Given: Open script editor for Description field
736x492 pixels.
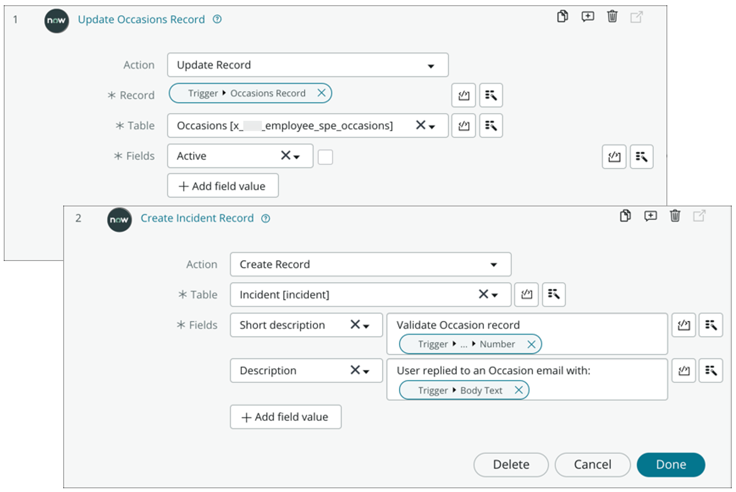Looking at the screenshot, I should click(684, 371).
